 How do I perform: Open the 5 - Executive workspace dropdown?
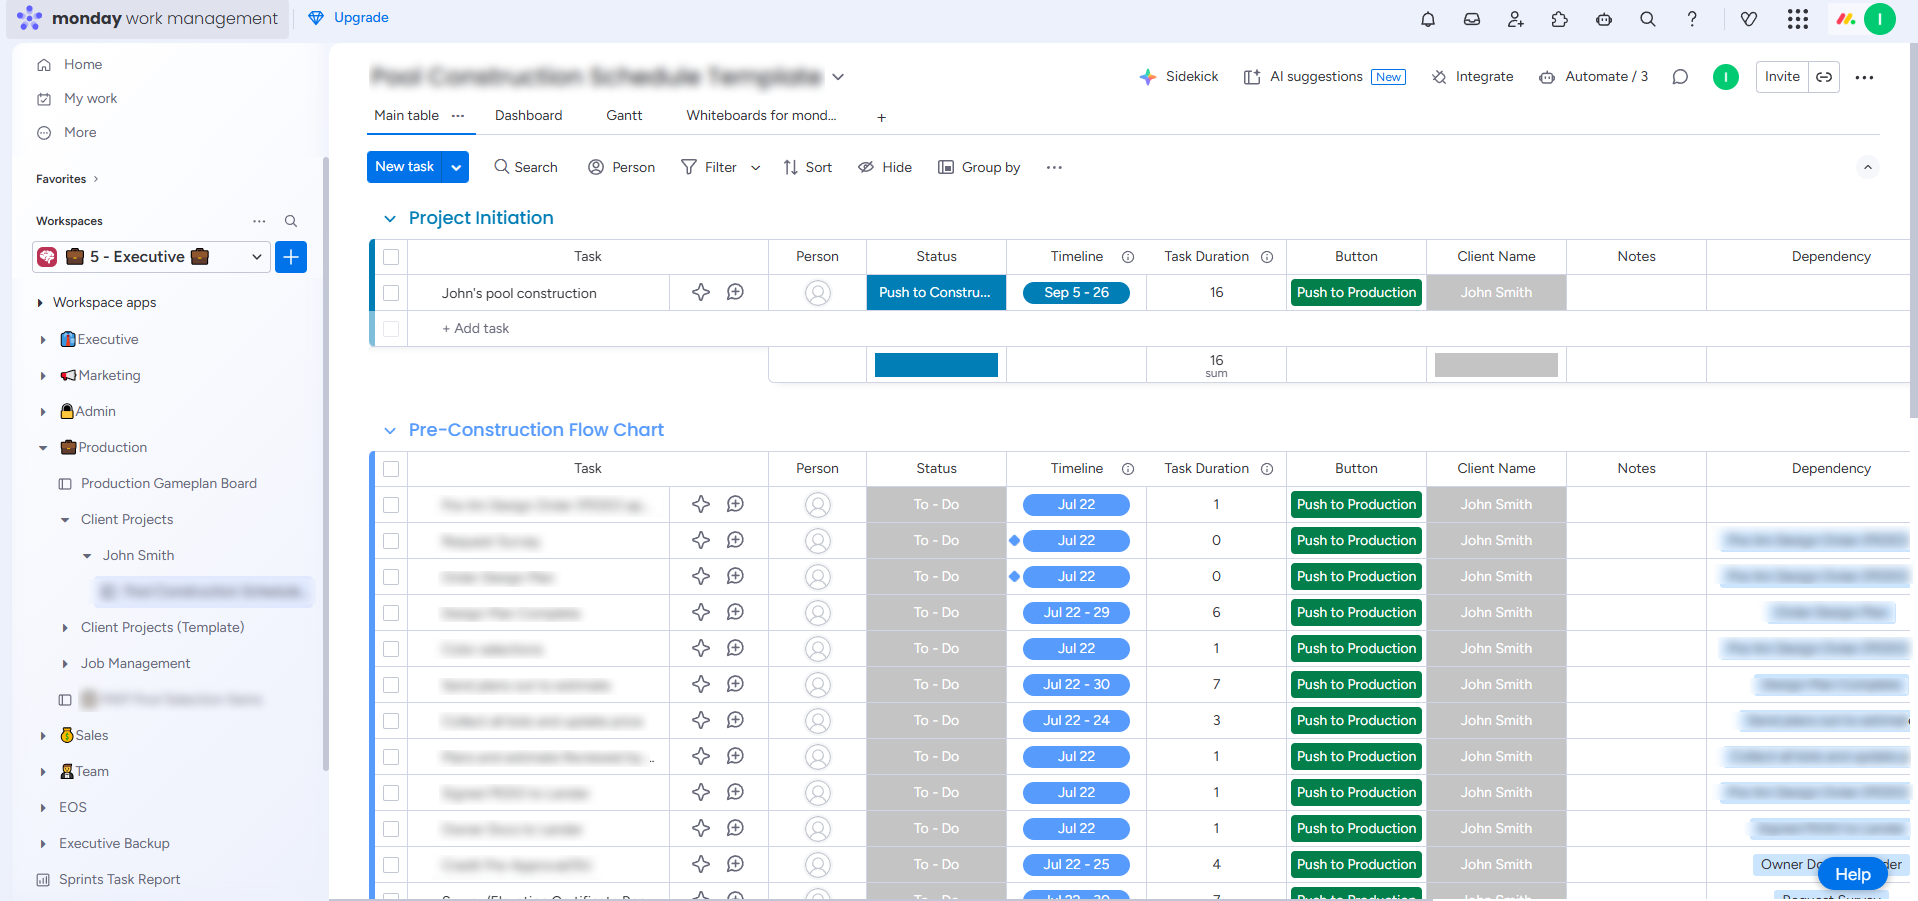click(x=256, y=257)
